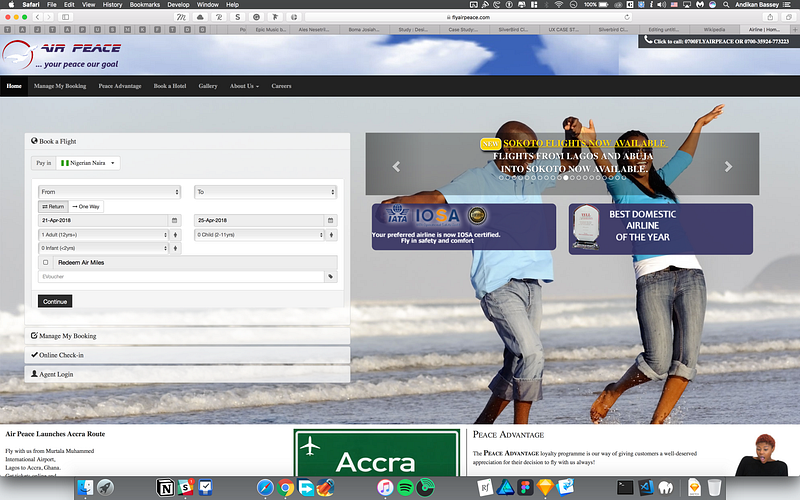
Task: Open Notion app in the dock
Action: pos(165,488)
